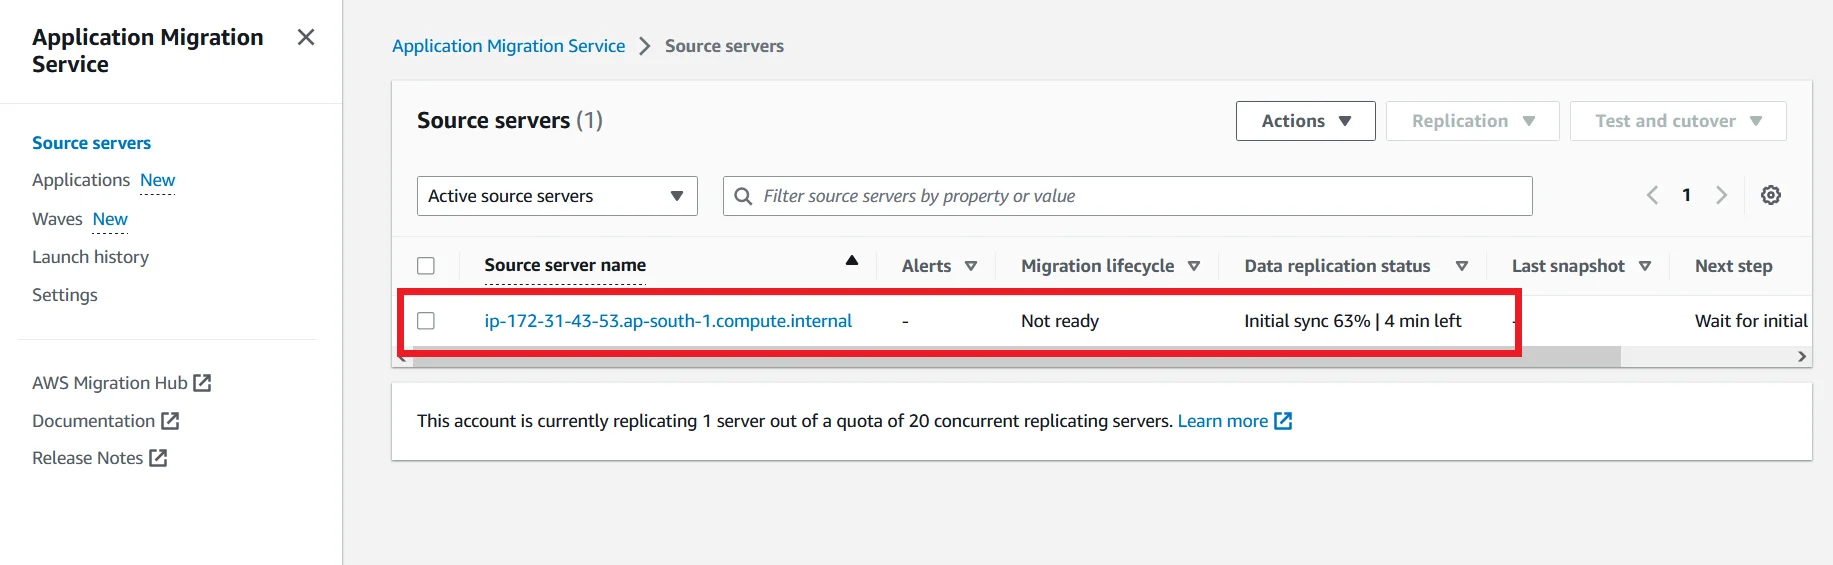Image resolution: width=1833 pixels, height=565 pixels.
Task: Sort by Data replication status arrow
Action: coord(1462,266)
